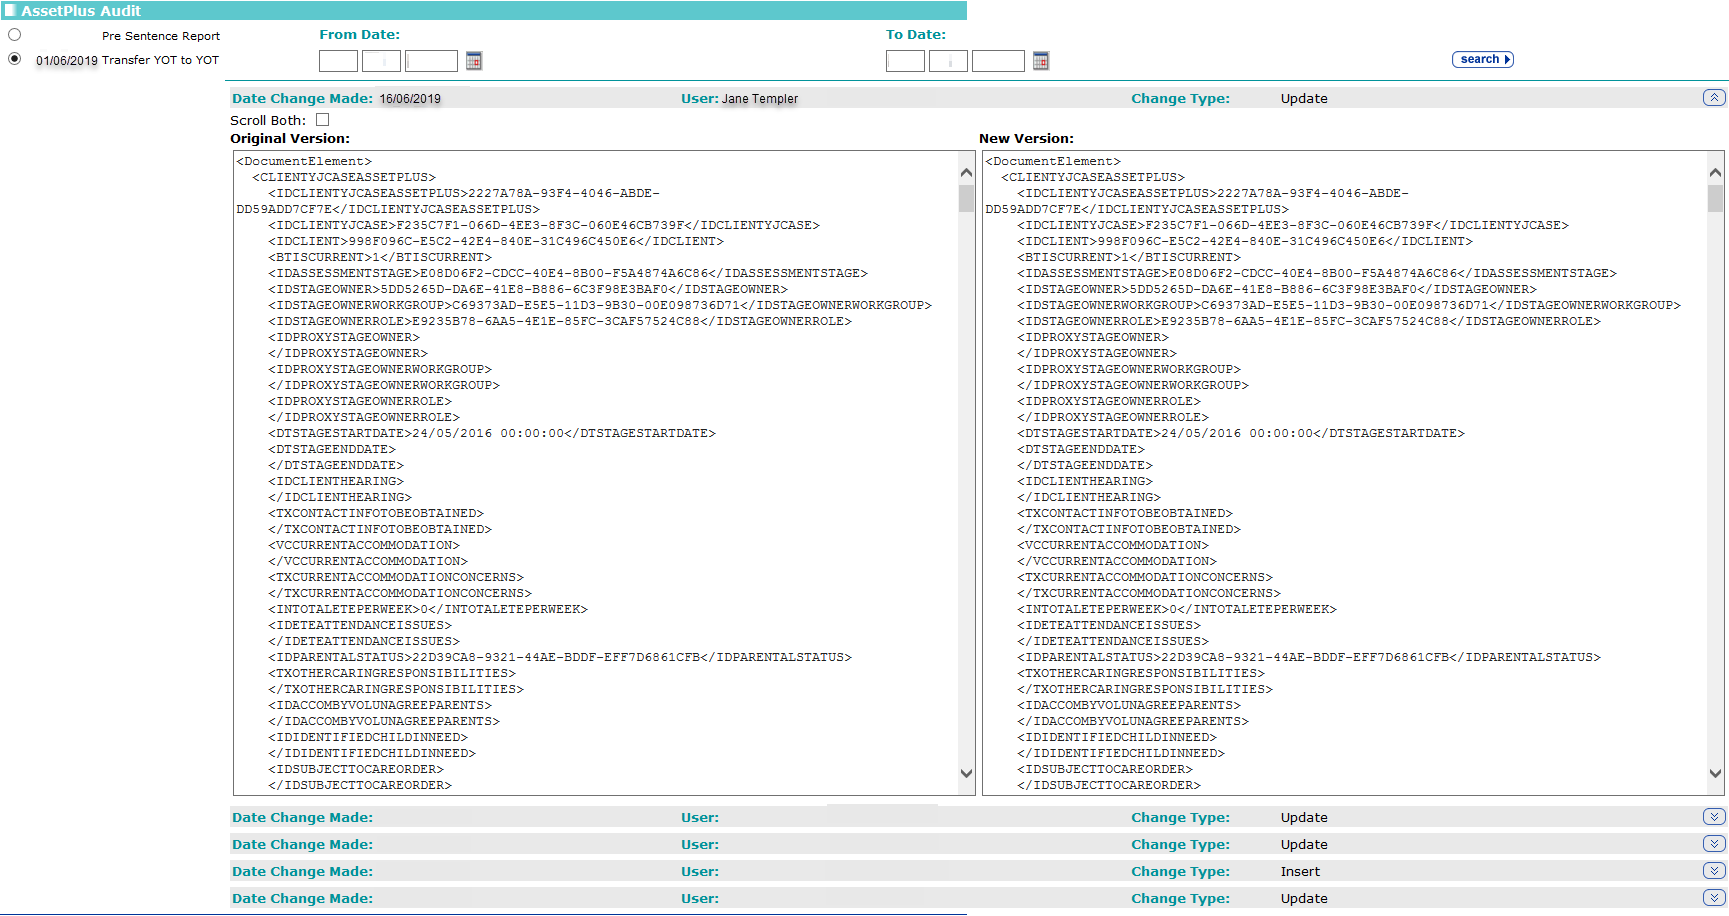This screenshot has width=1729, height=916.
Task: Click the Original Version scrollbar thumb
Action: pos(966,199)
